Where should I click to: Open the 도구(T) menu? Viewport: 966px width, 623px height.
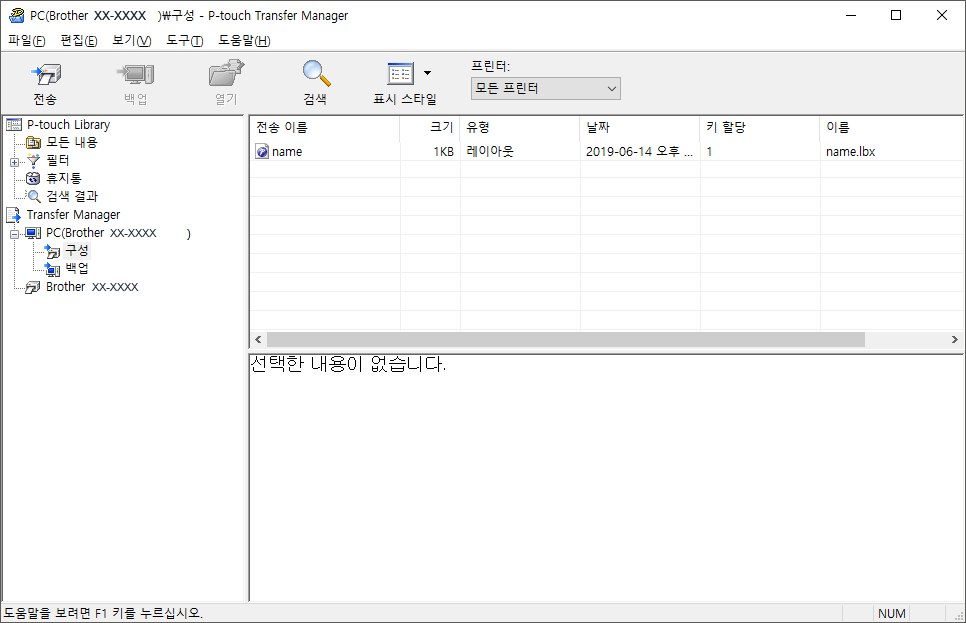tap(185, 41)
